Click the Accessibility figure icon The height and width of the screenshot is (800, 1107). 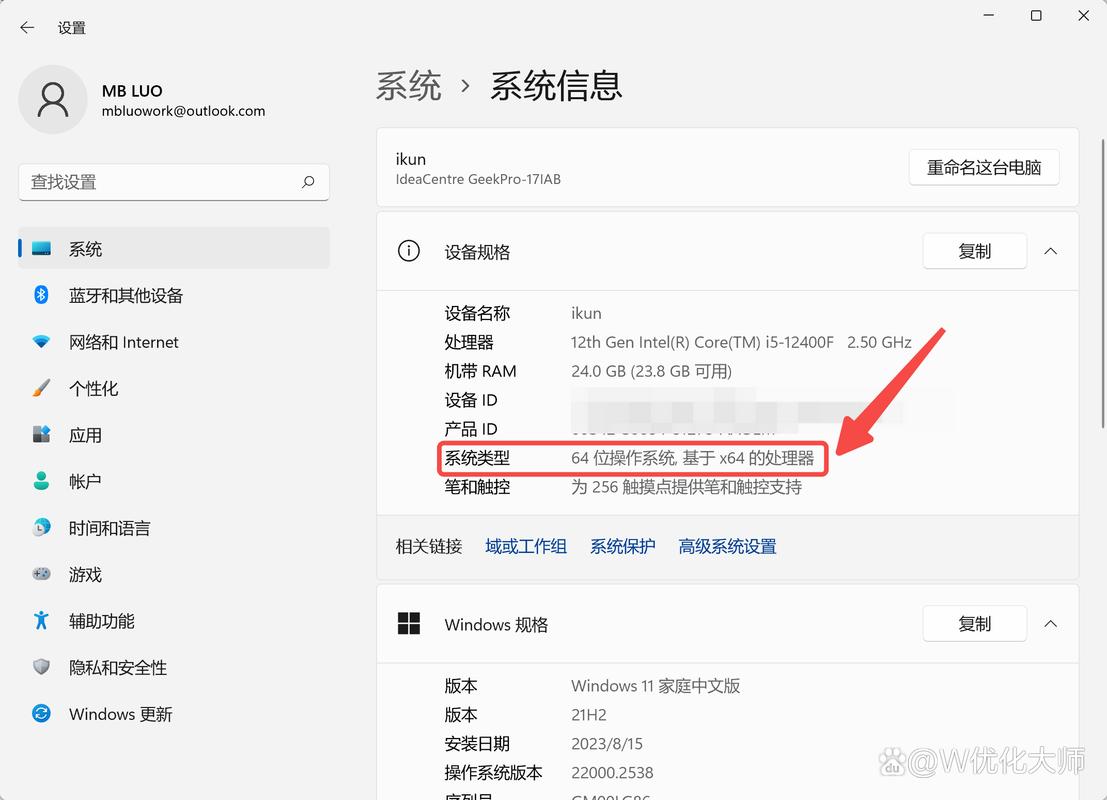point(41,621)
